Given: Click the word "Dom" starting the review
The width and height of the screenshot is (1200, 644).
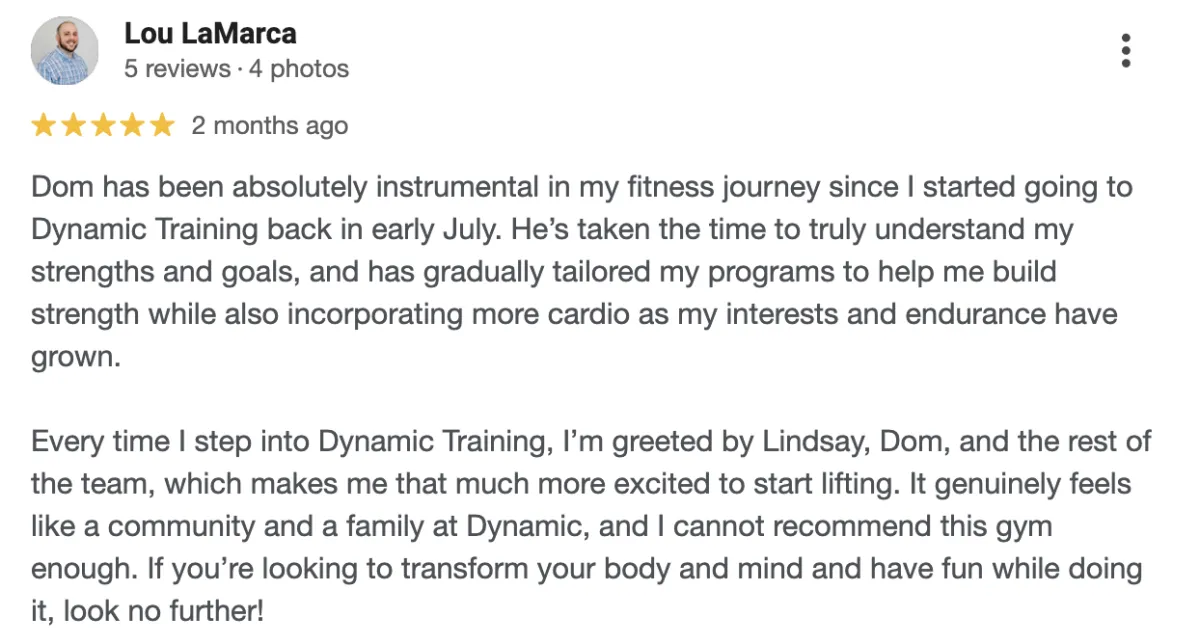Looking at the screenshot, I should click(57, 187).
